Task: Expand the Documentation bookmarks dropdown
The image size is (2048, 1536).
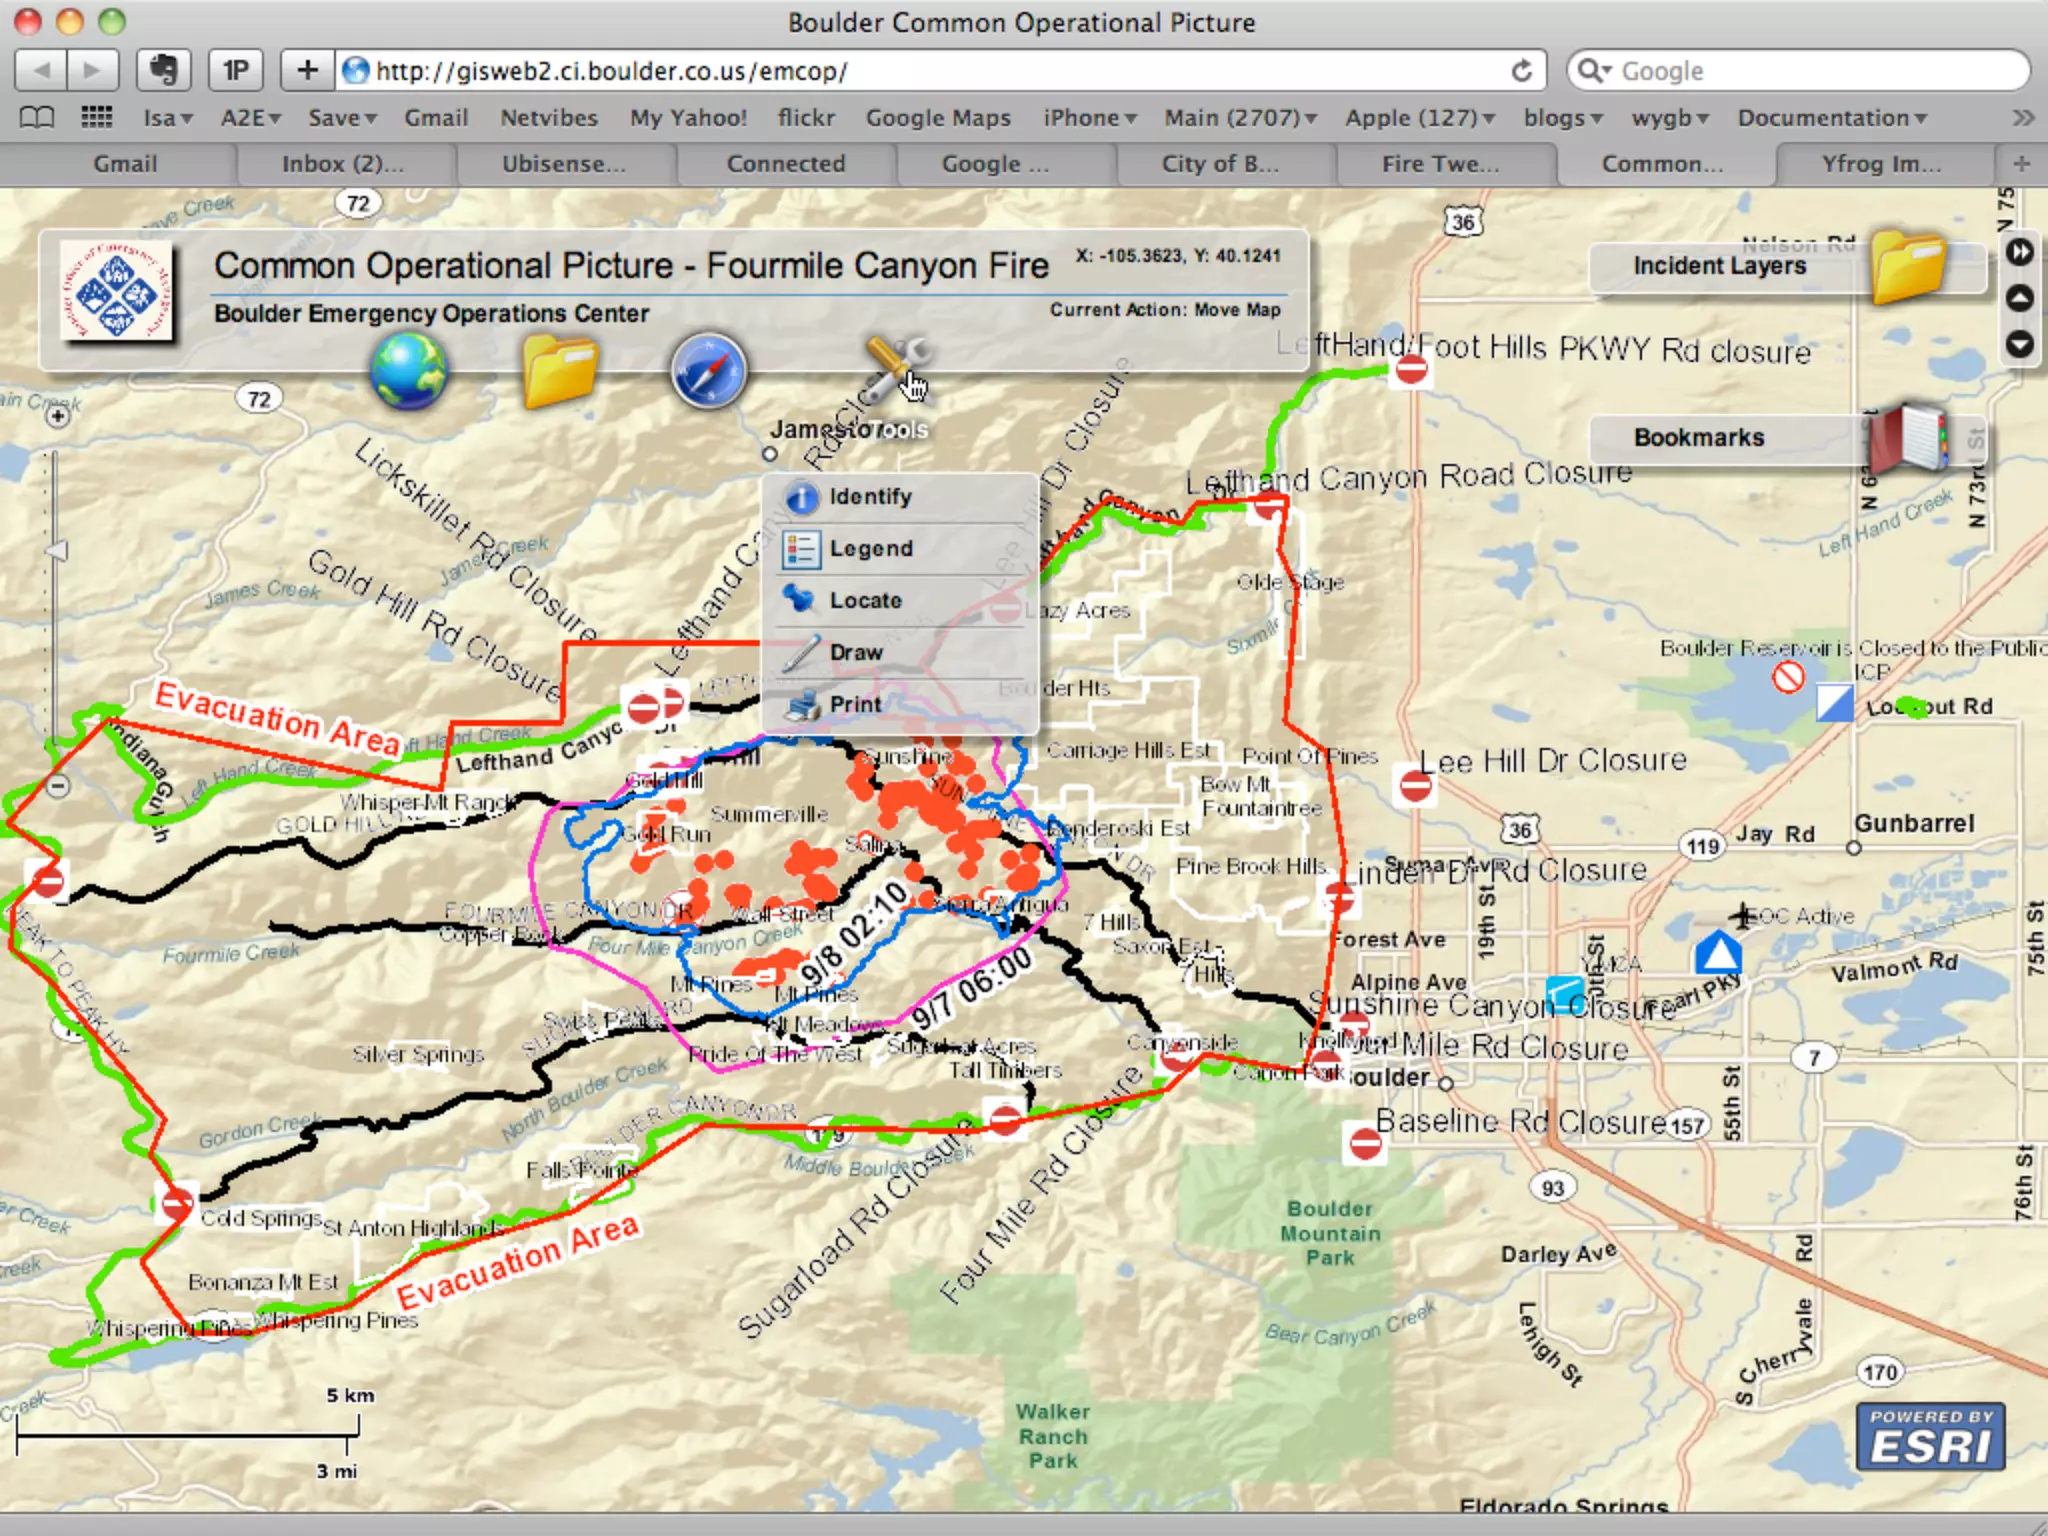Action: point(1831,118)
